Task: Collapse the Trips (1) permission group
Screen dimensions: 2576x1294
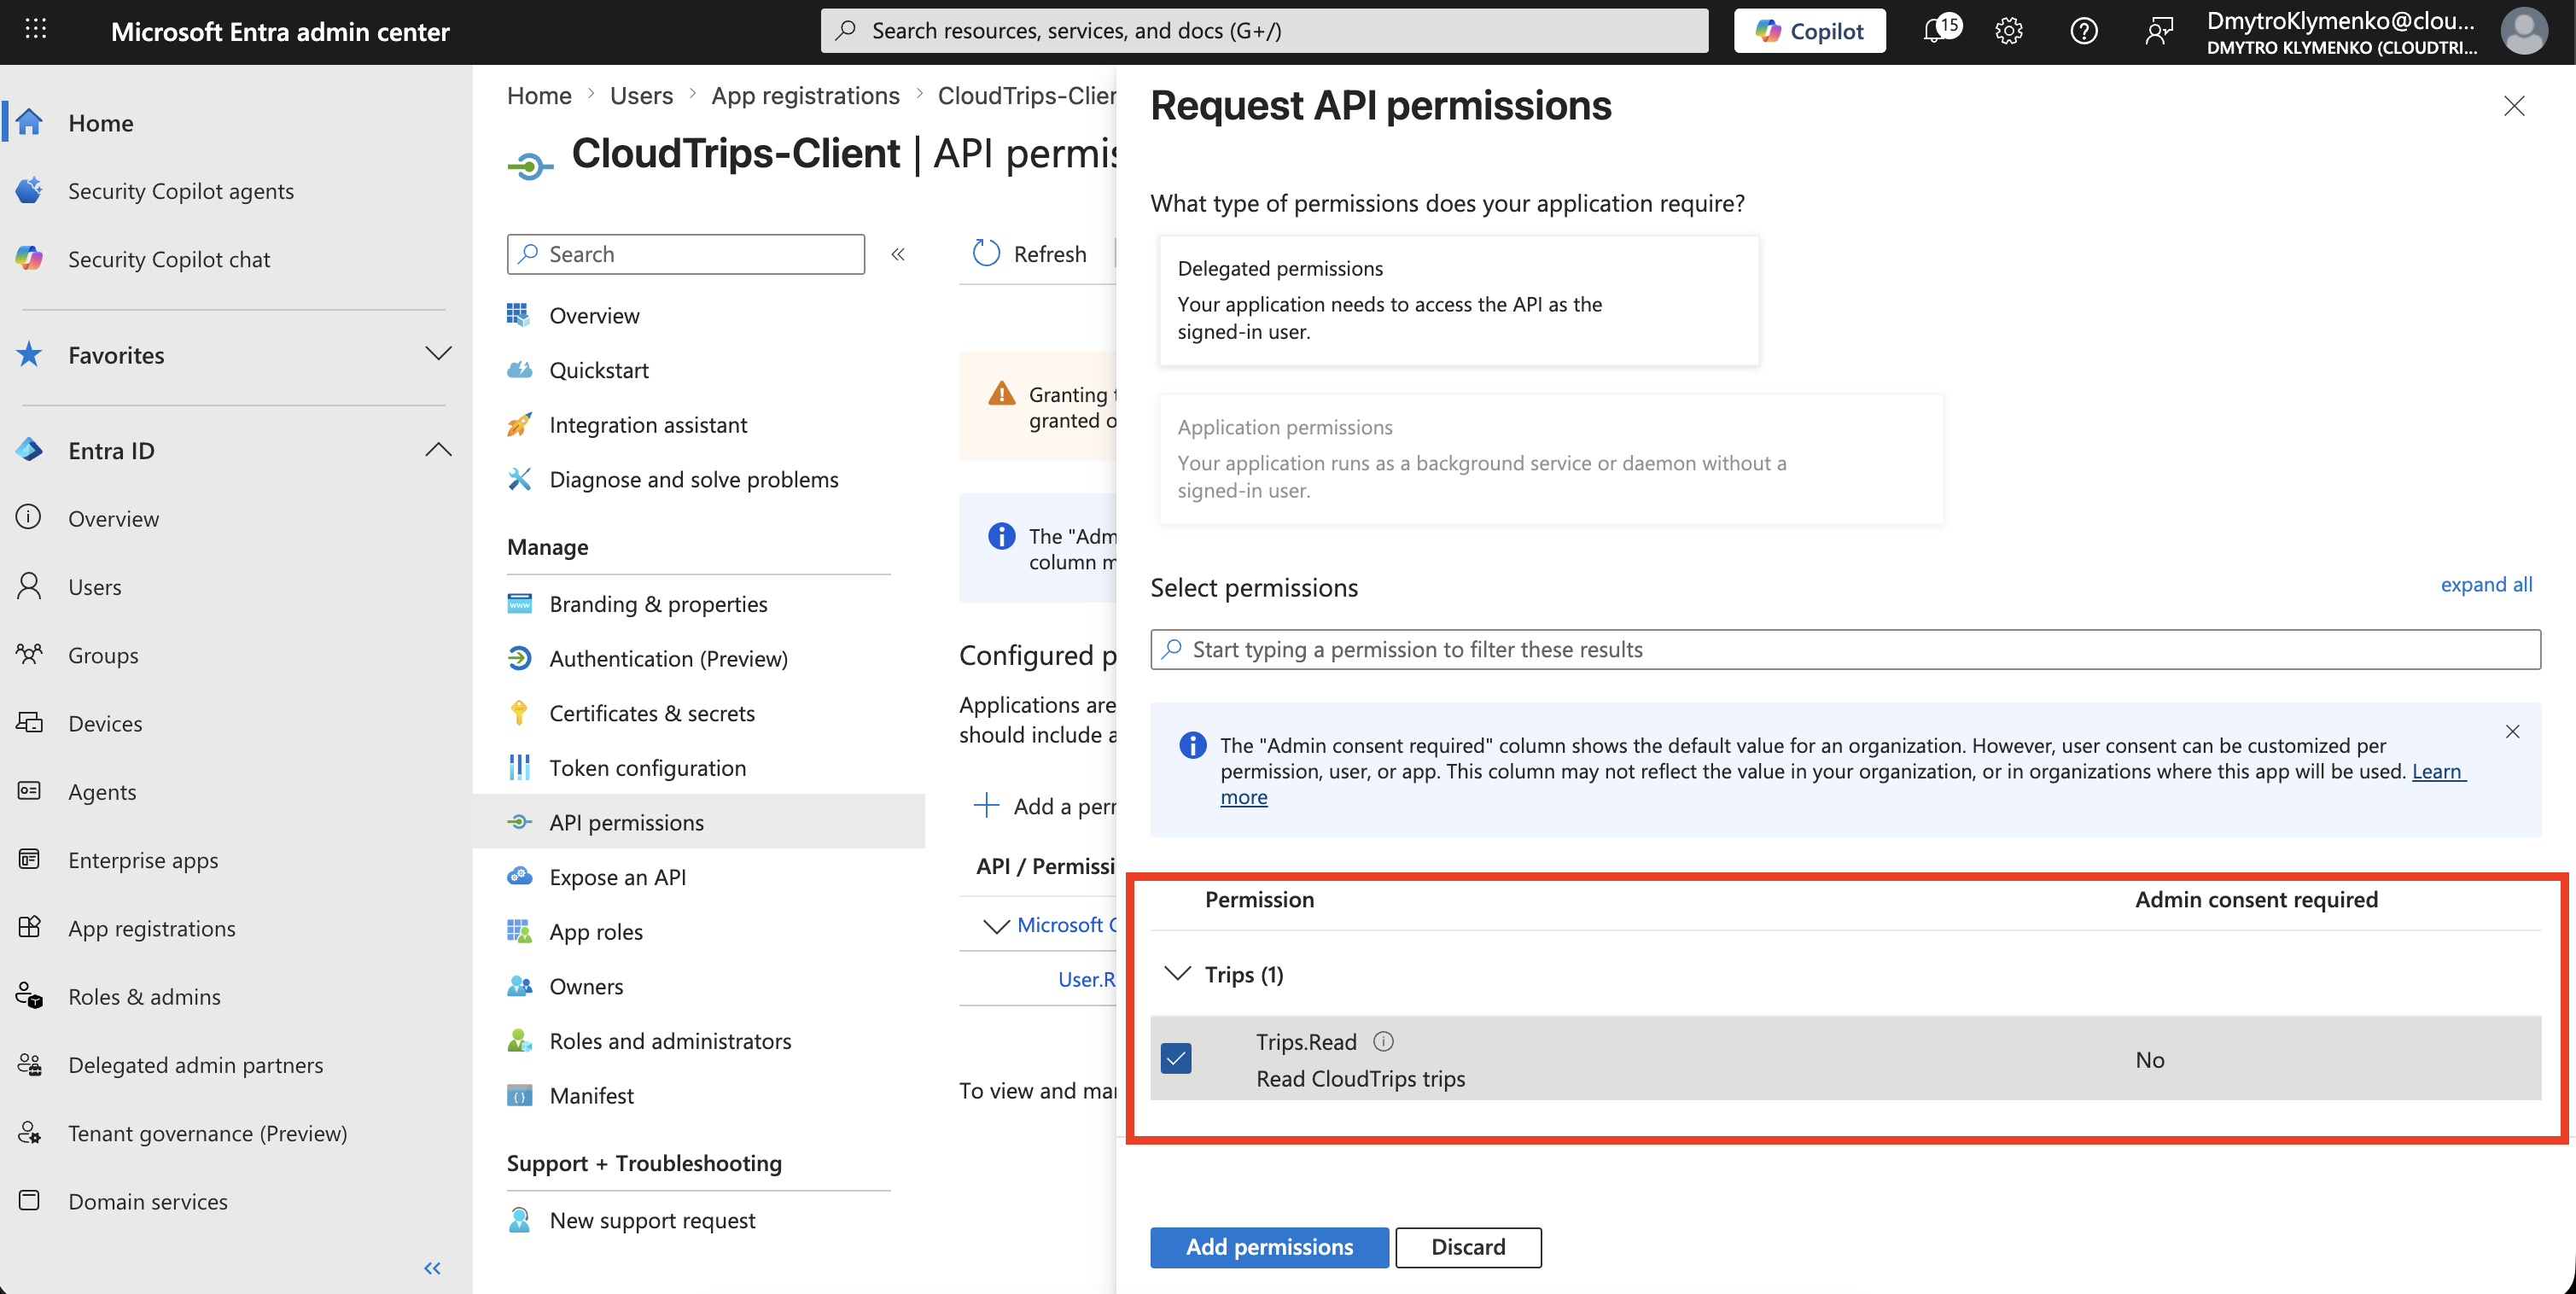Action: (x=1178, y=973)
